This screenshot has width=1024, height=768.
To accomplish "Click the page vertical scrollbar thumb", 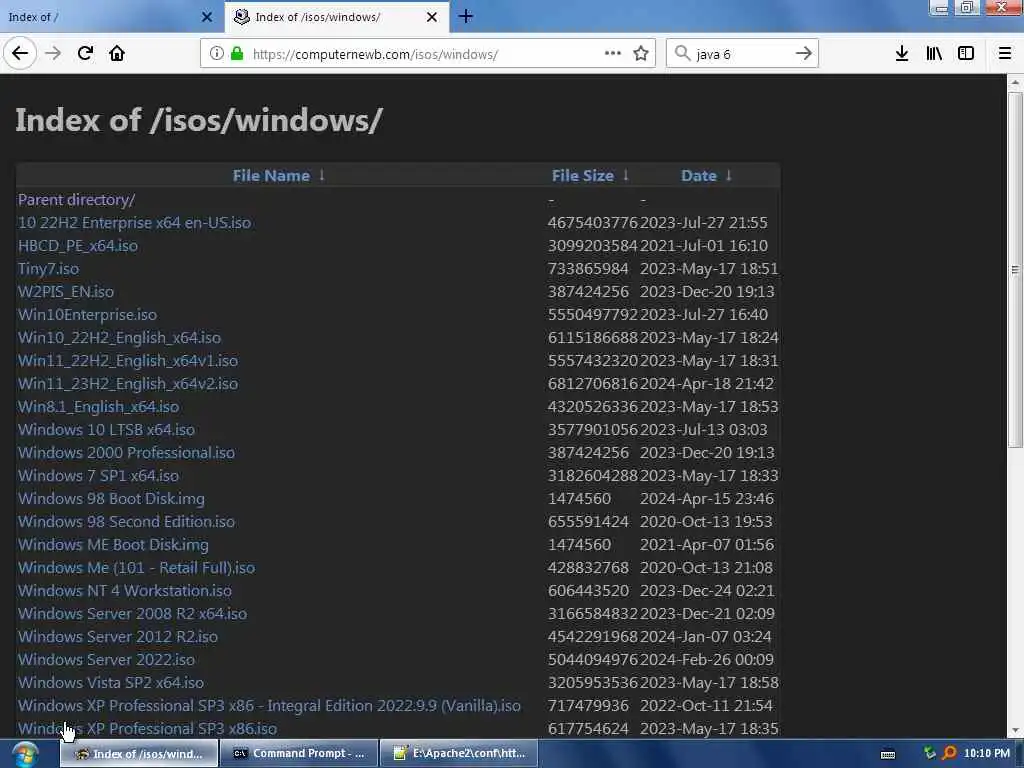I will (1014, 270).
